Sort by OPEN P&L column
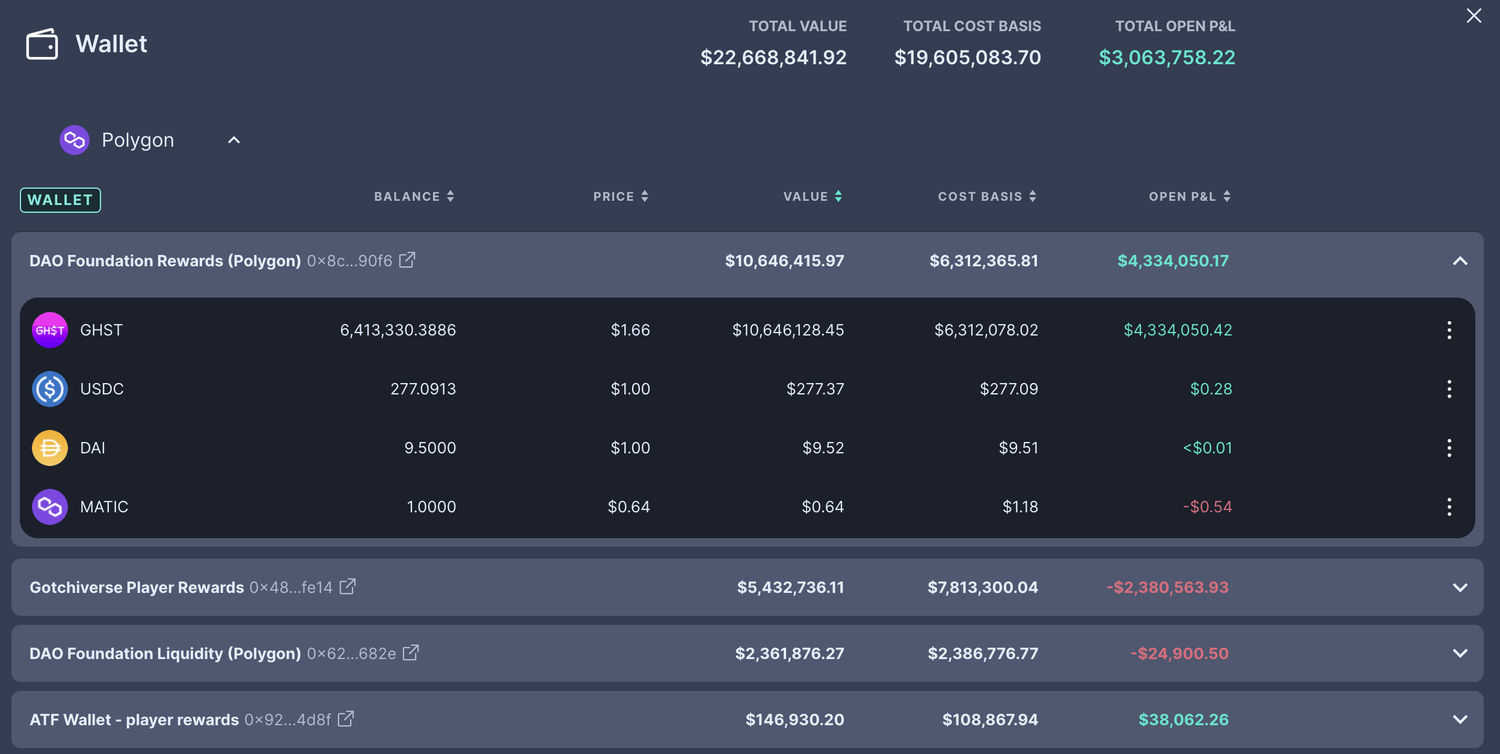The height and width of the screenshot is (754, 1500). click(x=1190, y=196)
